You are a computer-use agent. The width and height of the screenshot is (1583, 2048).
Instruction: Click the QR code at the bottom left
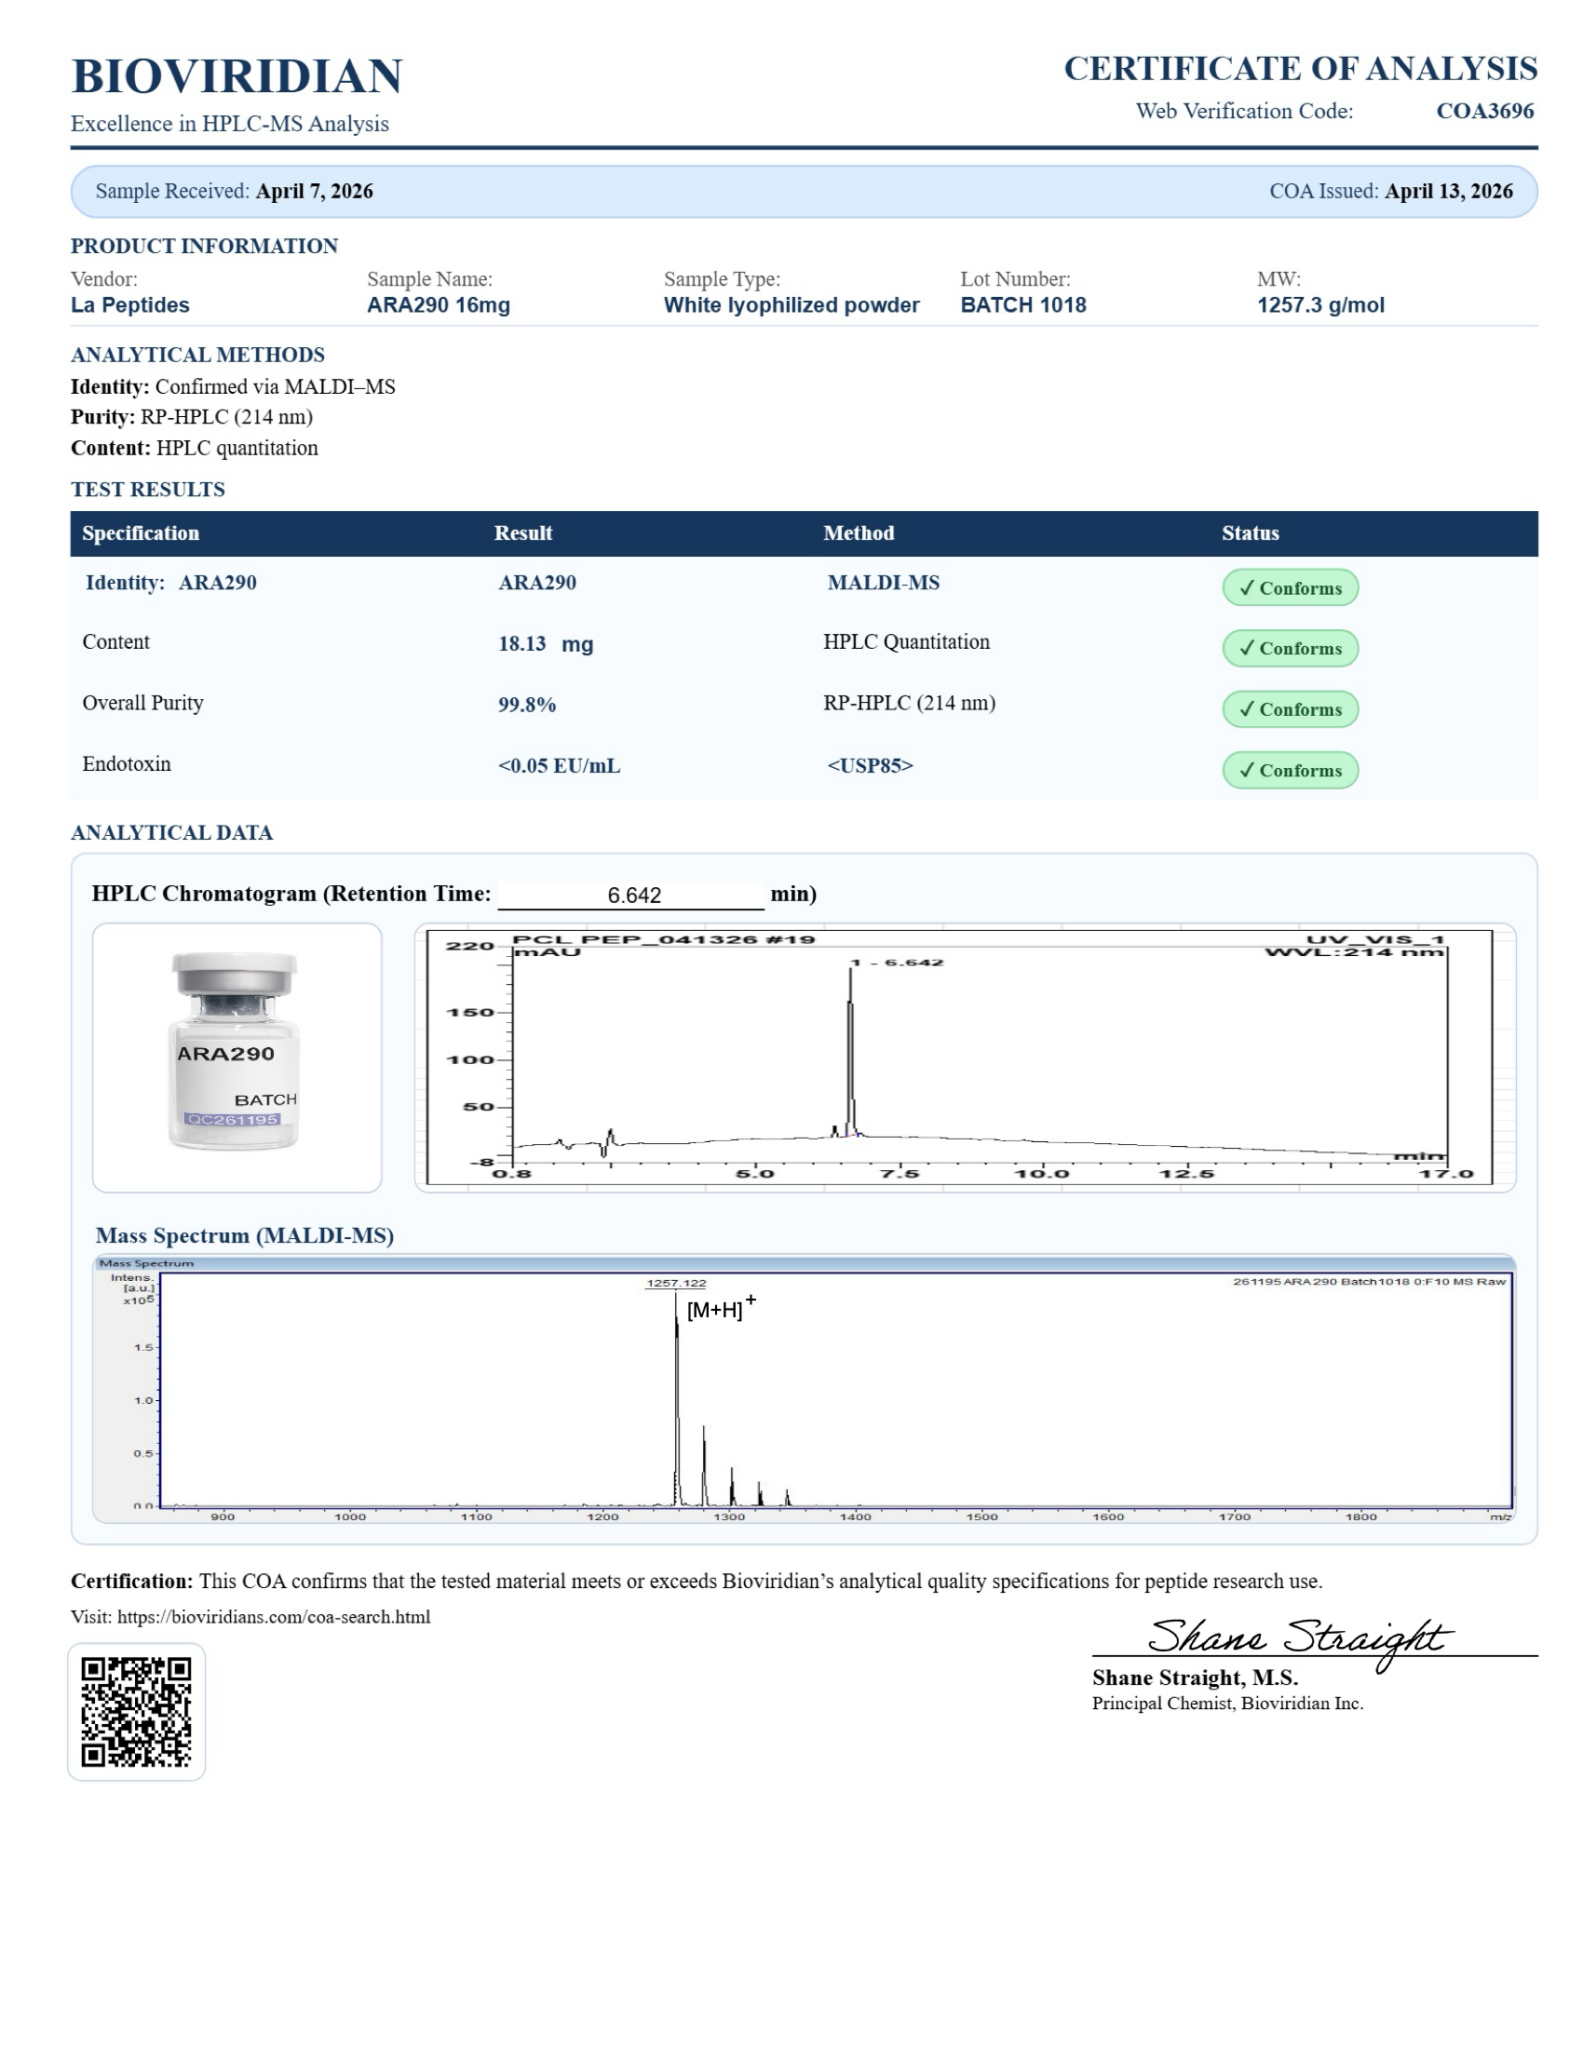137,1712
